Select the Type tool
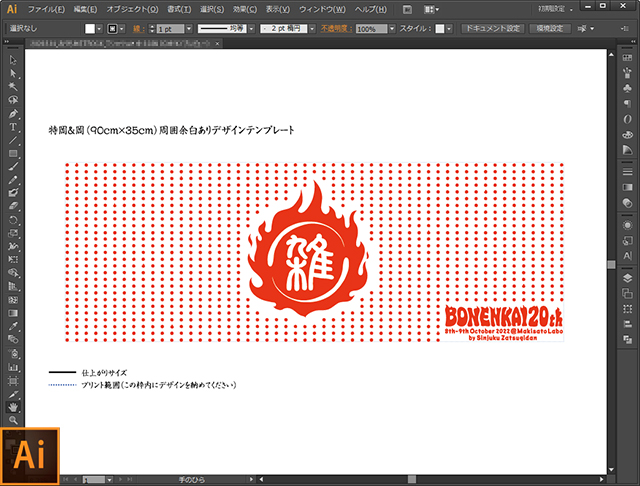Screen dimensions: 640x486 [x=13, y=127]
